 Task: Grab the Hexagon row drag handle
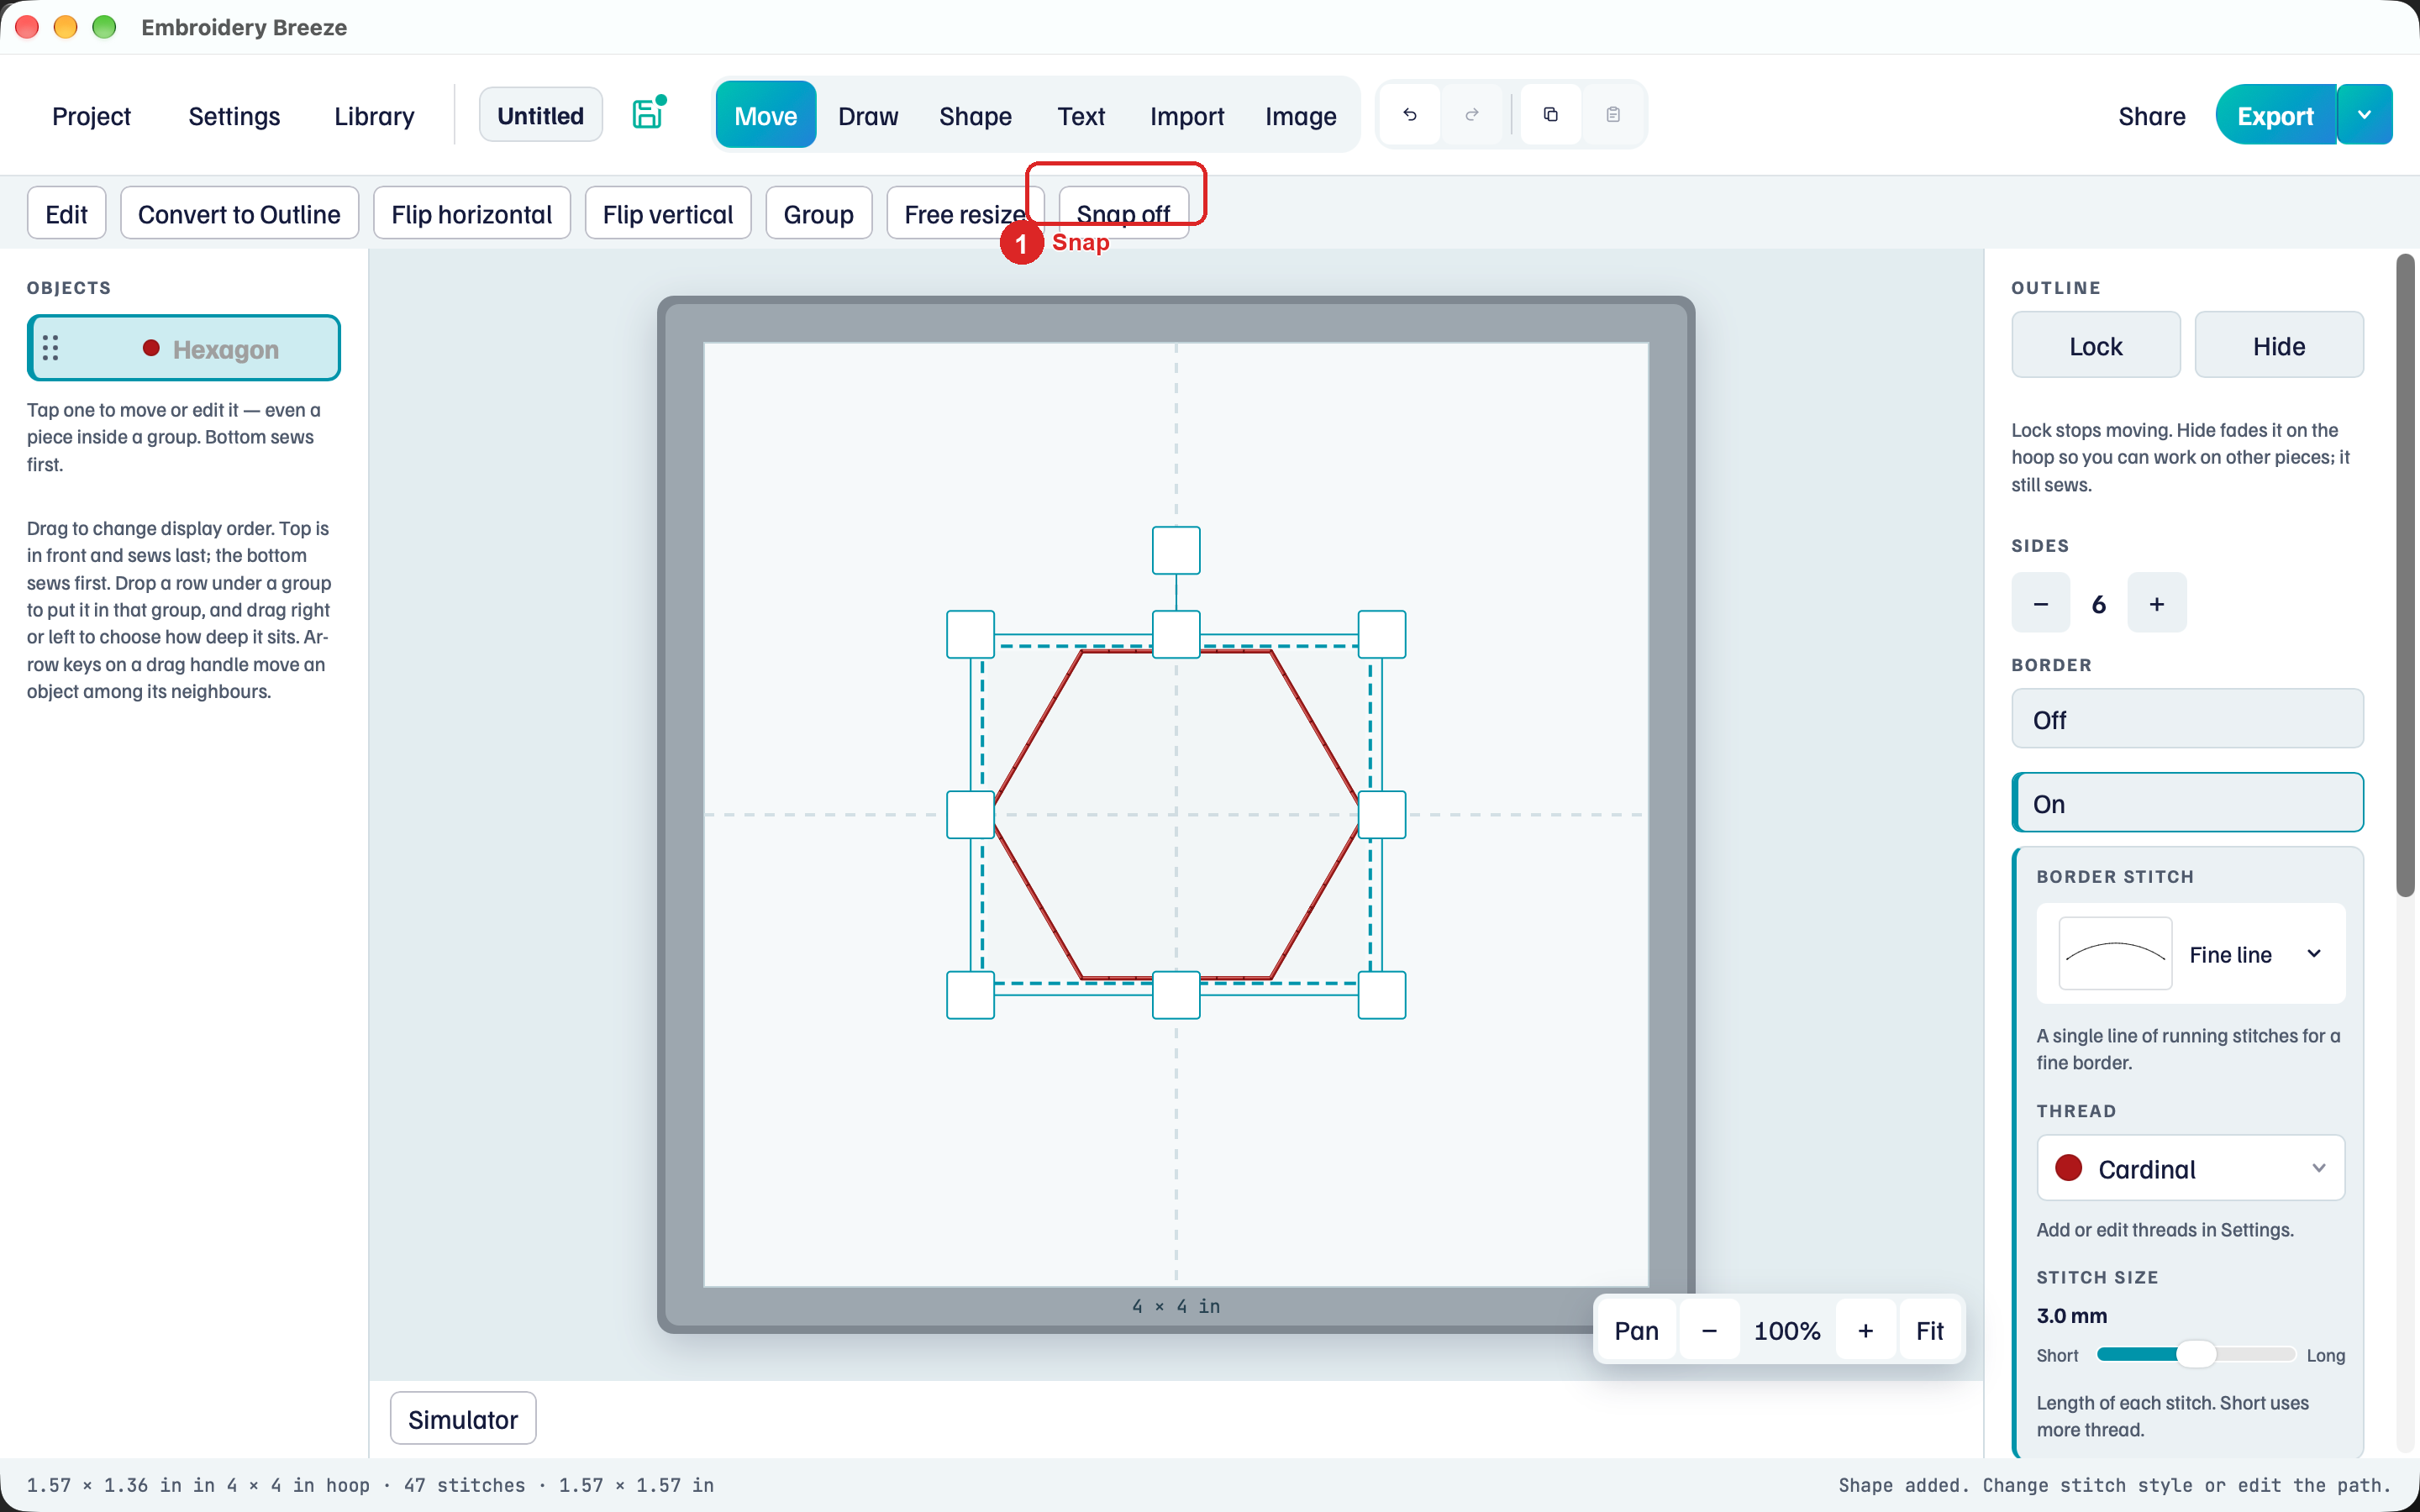click(51, 348)
